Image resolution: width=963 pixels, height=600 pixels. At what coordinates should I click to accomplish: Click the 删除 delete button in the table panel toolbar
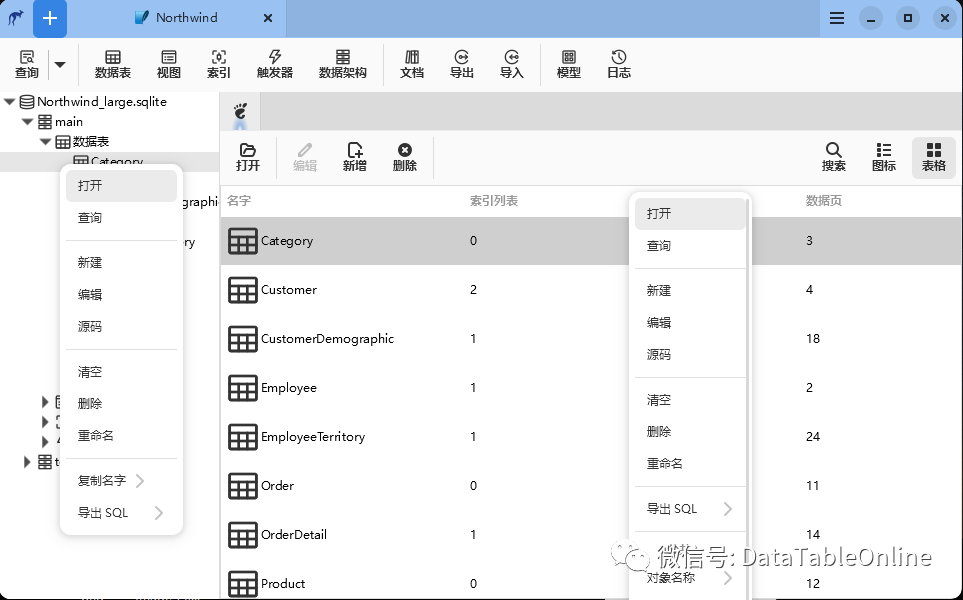405,158
